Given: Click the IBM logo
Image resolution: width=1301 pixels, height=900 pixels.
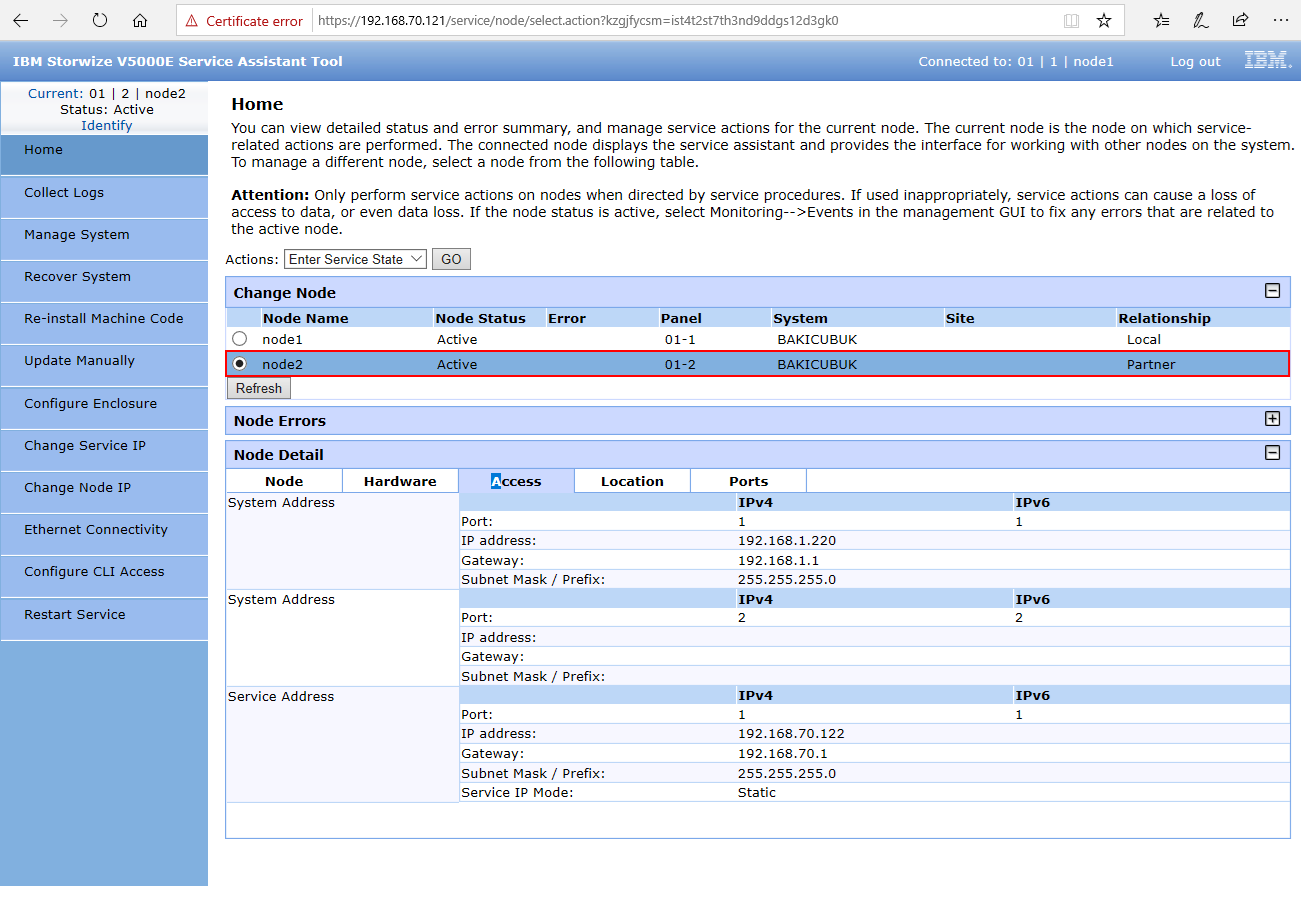Looking at the screenshot, I should tap(1267, 60).
